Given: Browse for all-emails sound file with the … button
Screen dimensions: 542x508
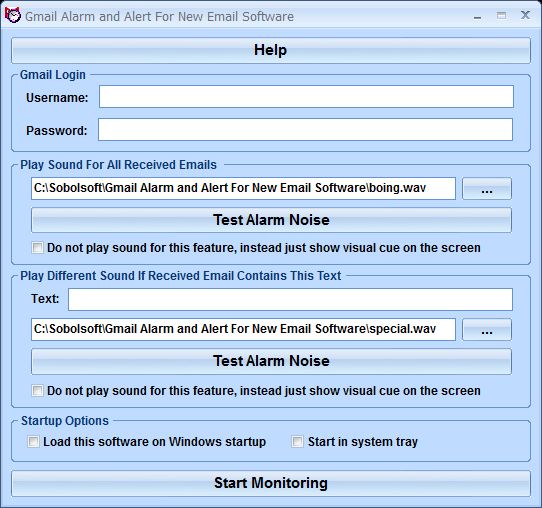Looking at the screenshot, I should click(487, 189).
